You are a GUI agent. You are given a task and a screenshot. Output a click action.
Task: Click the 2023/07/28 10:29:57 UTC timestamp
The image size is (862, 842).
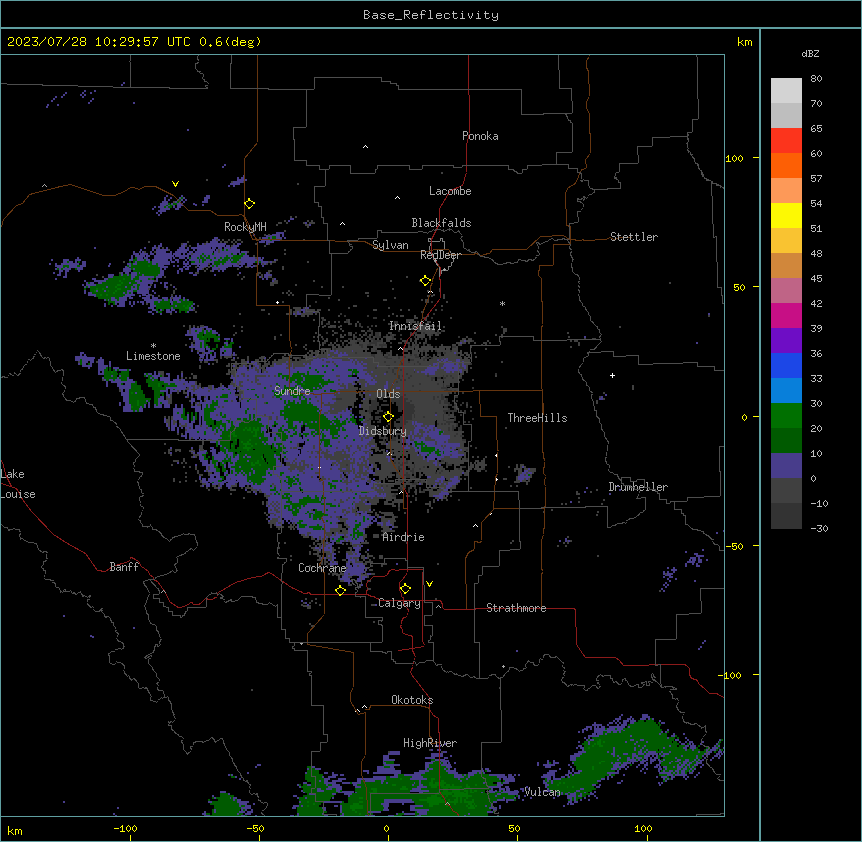(99, 42)
